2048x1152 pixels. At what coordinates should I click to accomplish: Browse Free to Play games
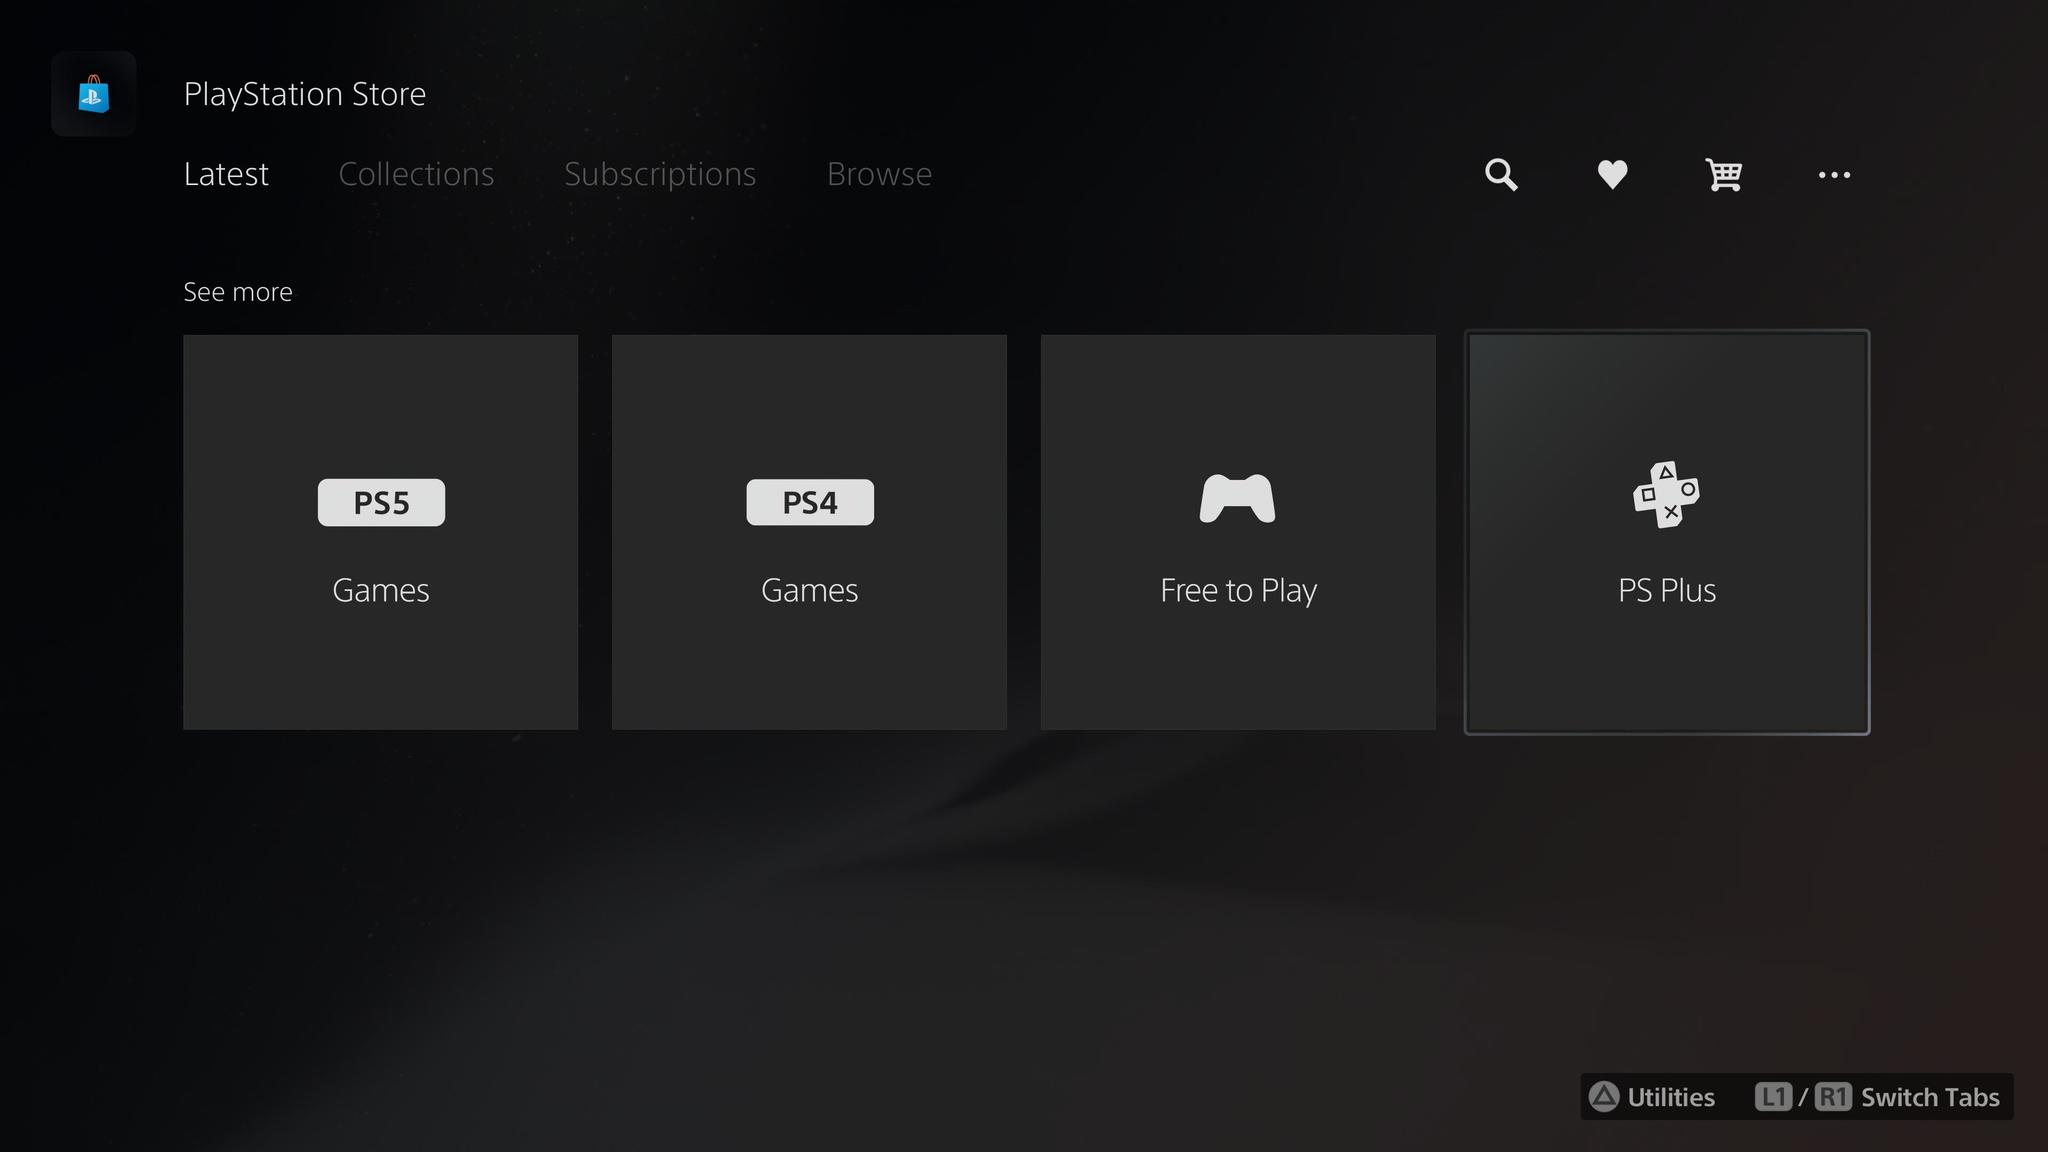click(1238, 532)
